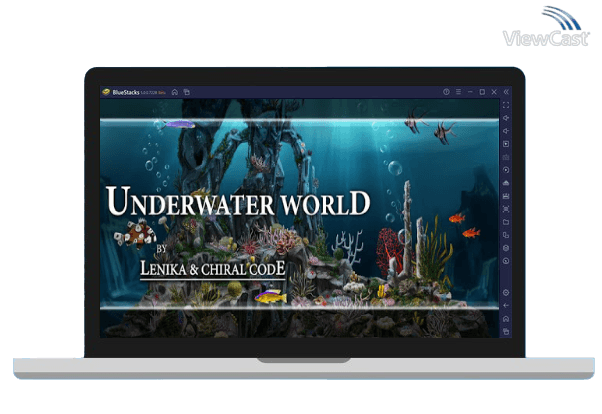Click the circular icon below the keyboard icon
602x414 pixels.
tap(506, 170)
